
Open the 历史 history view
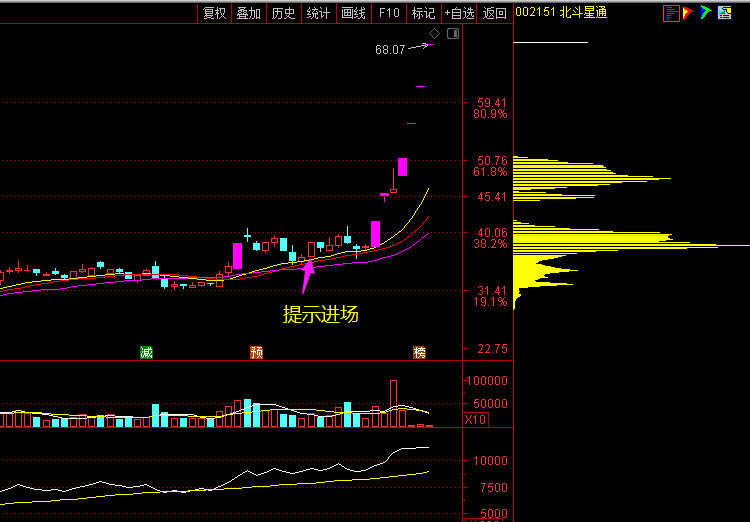click(284, 13)
